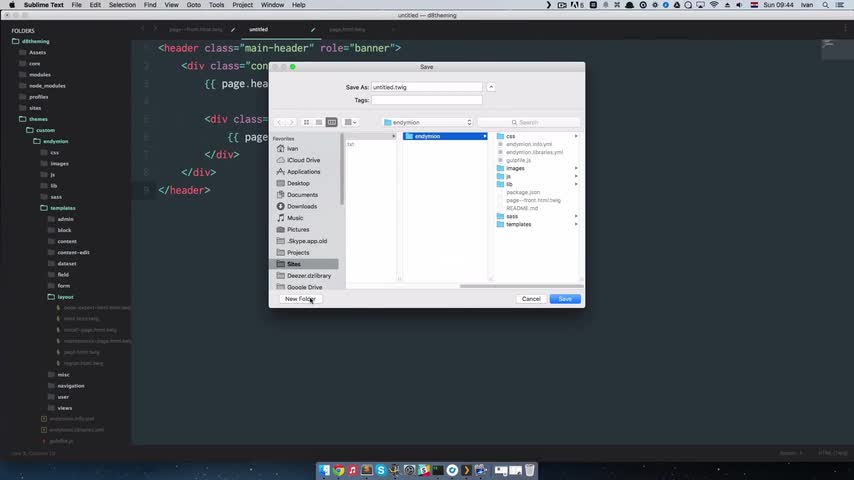Screen dimensions: 854x480
Task: Open Notification Center from menu bar
Action: [x=840, y=5]
